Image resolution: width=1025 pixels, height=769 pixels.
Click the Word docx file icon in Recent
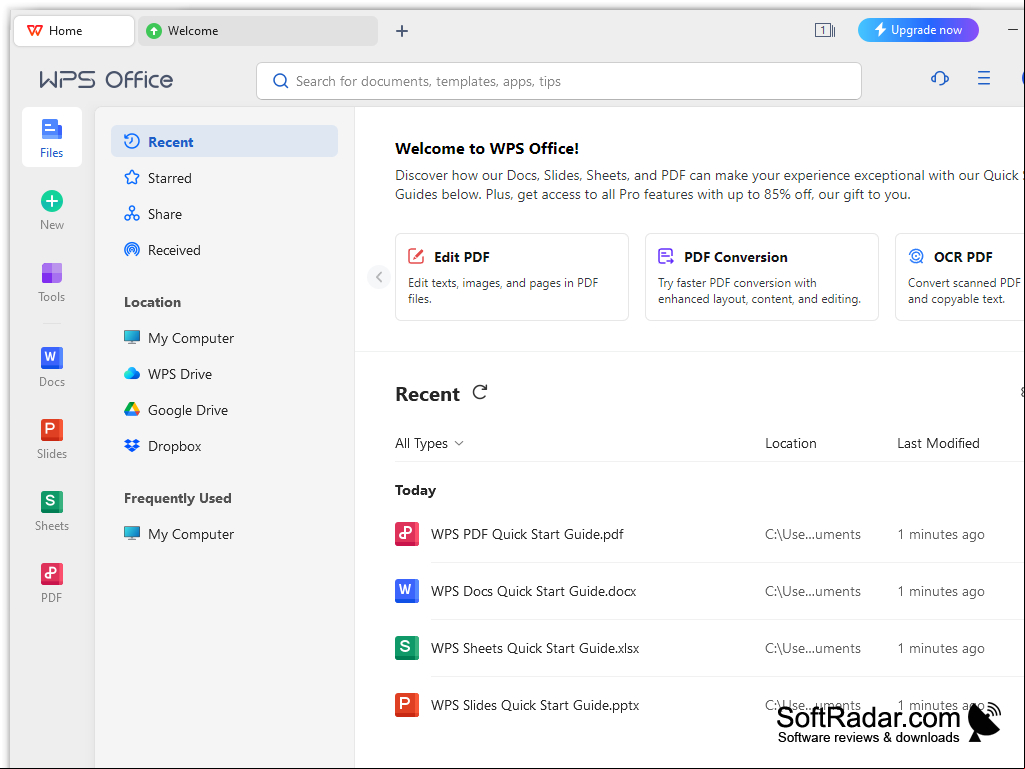(x=407, y=590)
